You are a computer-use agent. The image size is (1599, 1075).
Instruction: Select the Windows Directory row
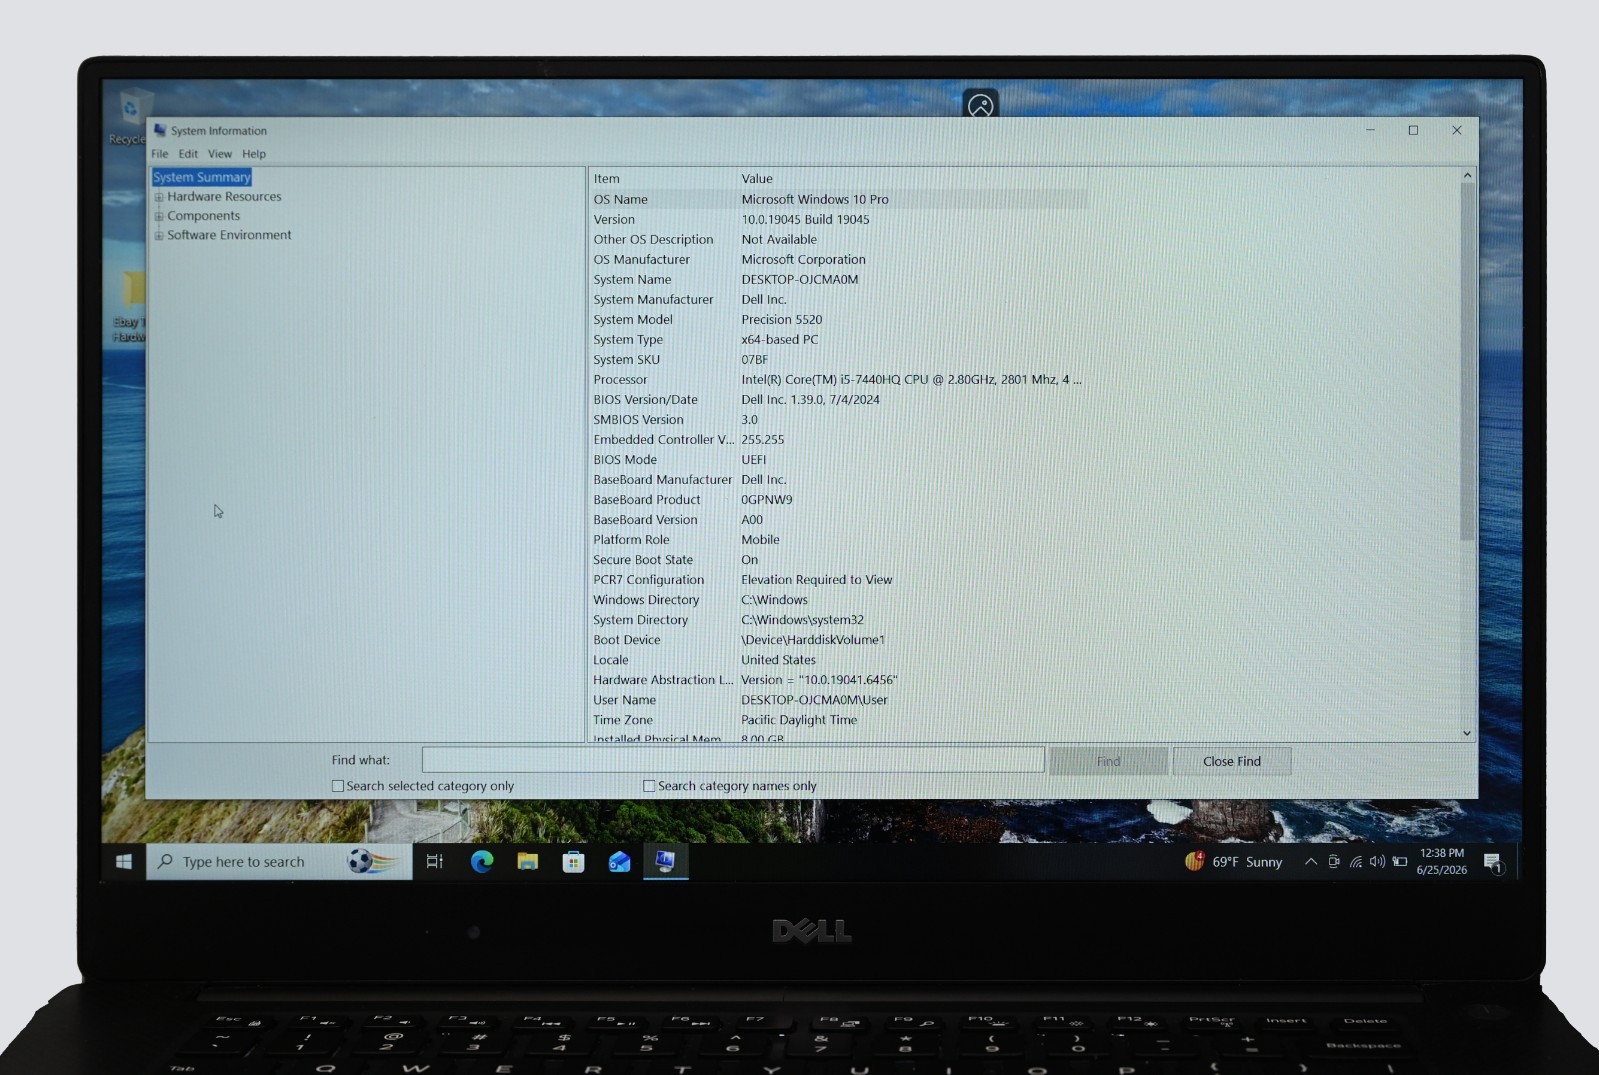tap(839, 599)
